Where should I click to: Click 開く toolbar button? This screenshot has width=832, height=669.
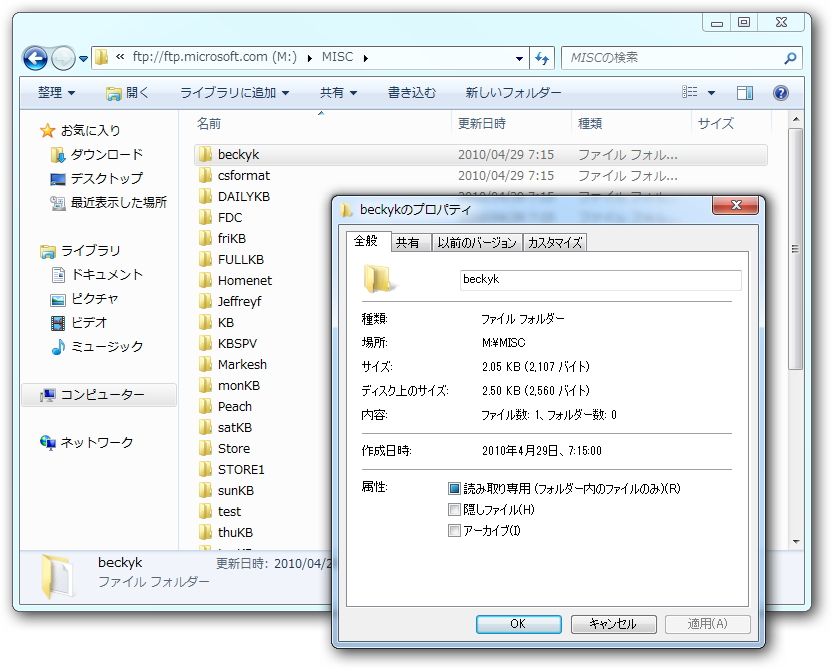[127, 93]
